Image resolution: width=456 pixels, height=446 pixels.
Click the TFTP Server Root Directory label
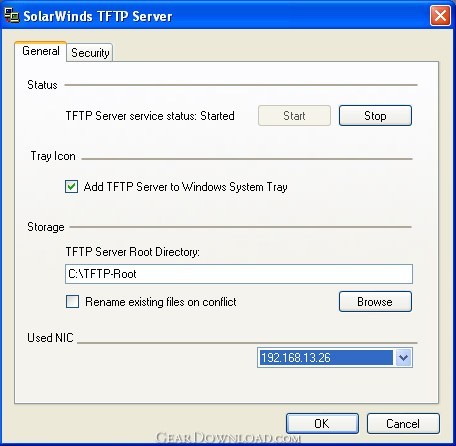coord(133,252)
